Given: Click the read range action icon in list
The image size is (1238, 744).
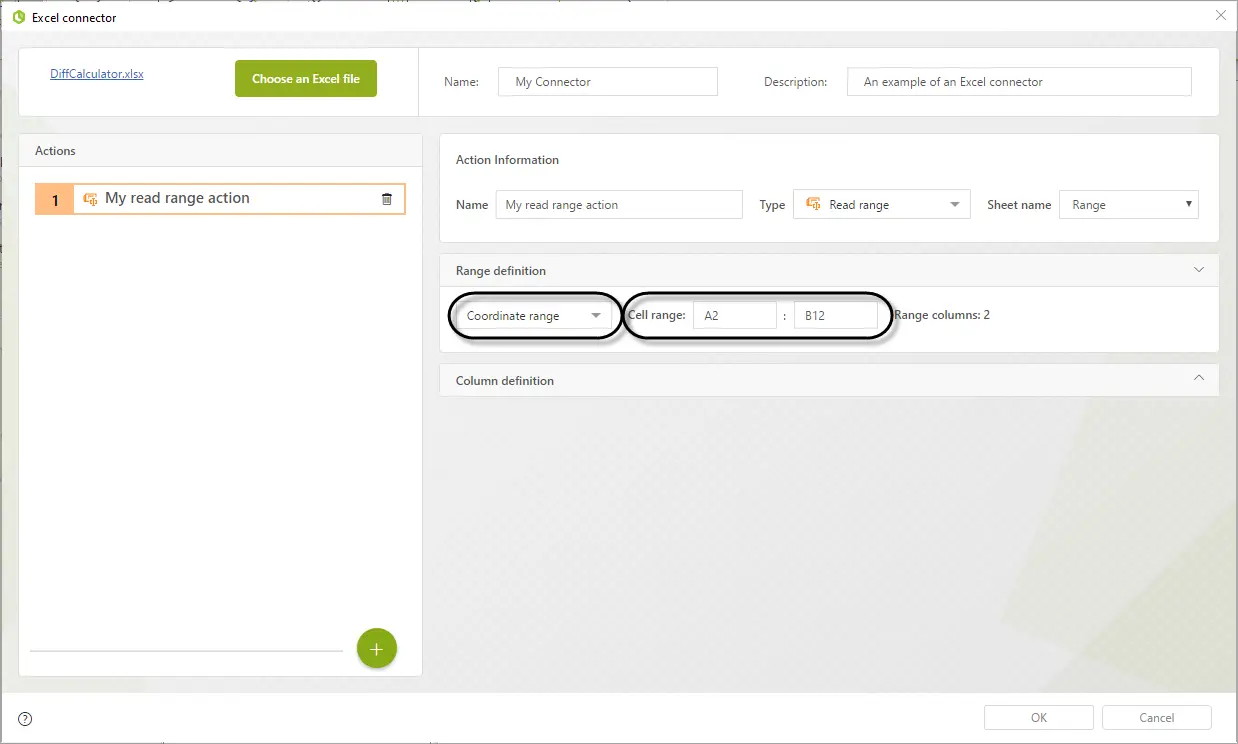Looking at the screenshot, I should click(x=90, y=199).
